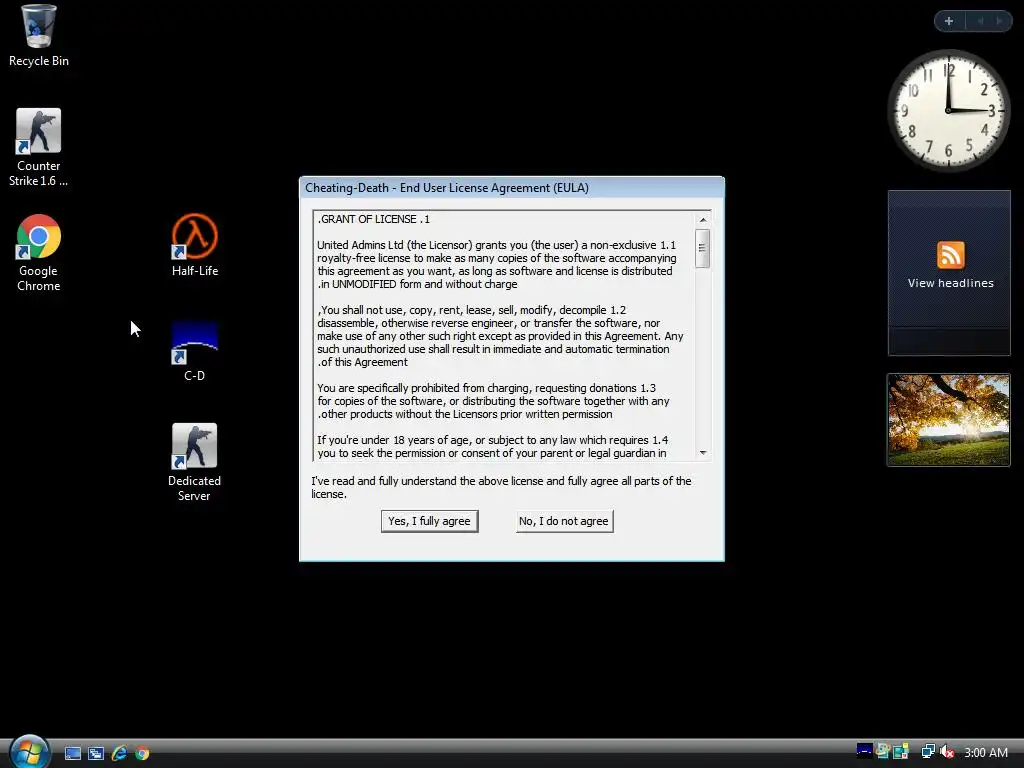Click the orange RSS feed icon gadget

(x=950, y=255)
